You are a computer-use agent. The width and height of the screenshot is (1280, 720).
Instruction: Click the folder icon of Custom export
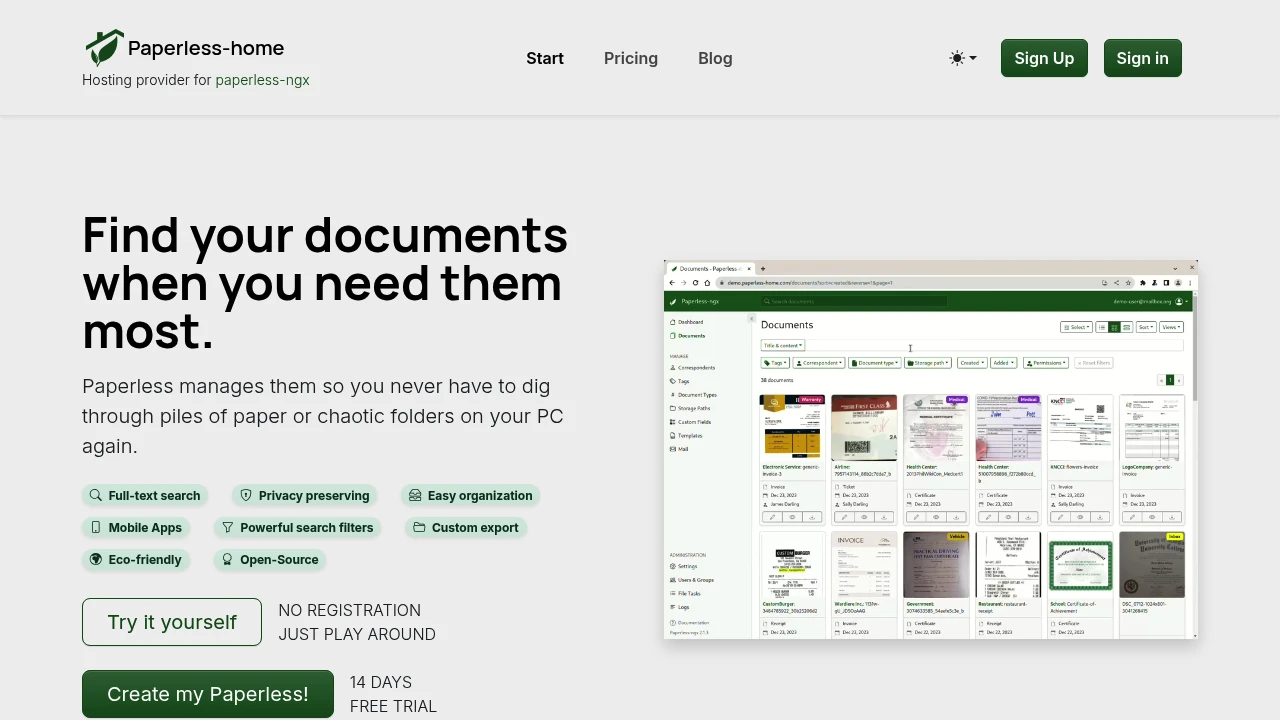pyautogui.click(x=419, y=527)
